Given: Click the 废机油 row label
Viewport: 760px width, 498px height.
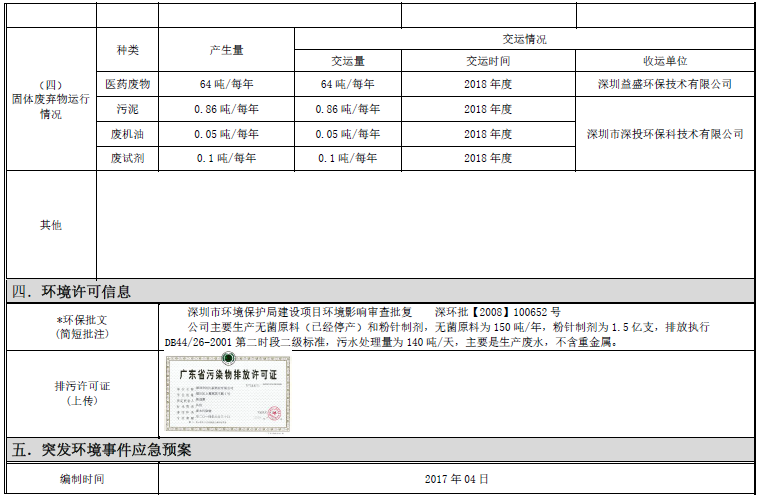Looking at the screenshot, I should (x=127, y=134).
